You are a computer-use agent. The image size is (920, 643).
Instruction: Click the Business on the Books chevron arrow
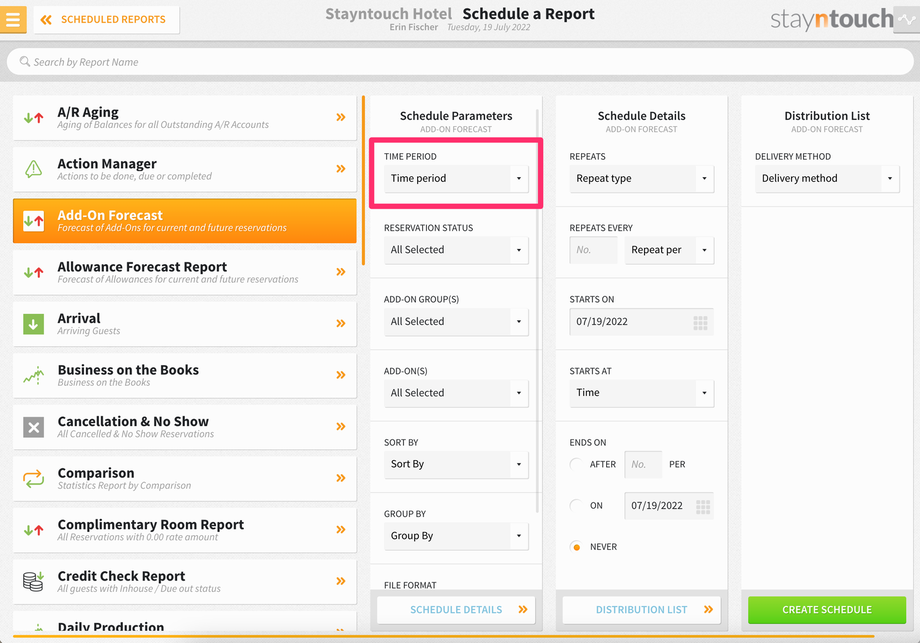click(x=341, y=375)
